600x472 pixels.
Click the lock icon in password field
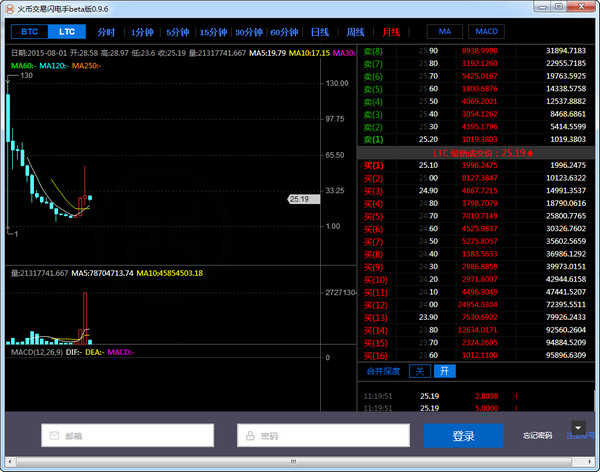248,436
